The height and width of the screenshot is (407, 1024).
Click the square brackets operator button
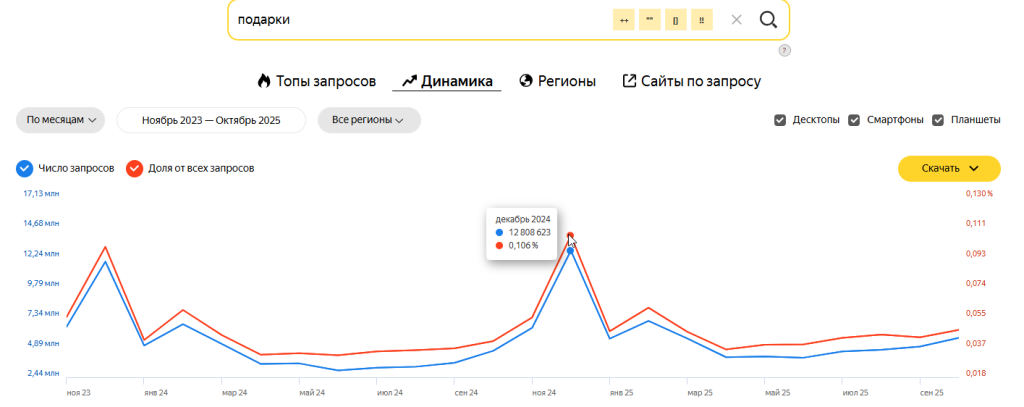tap(676, 20)
